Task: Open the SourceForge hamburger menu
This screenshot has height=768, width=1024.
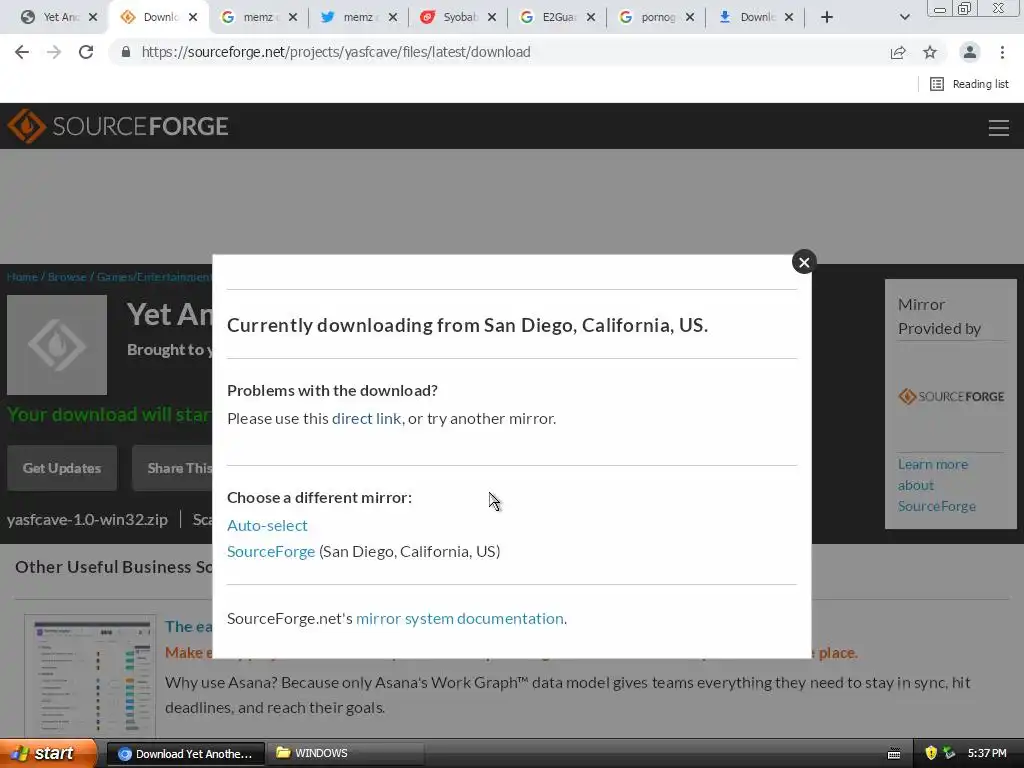Action: click(x=999, y=127)
